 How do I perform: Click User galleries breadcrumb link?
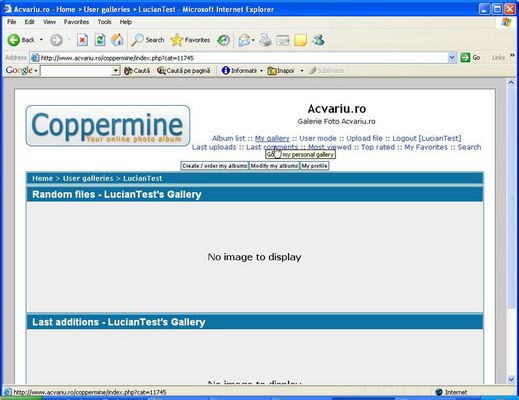[88, 178]
